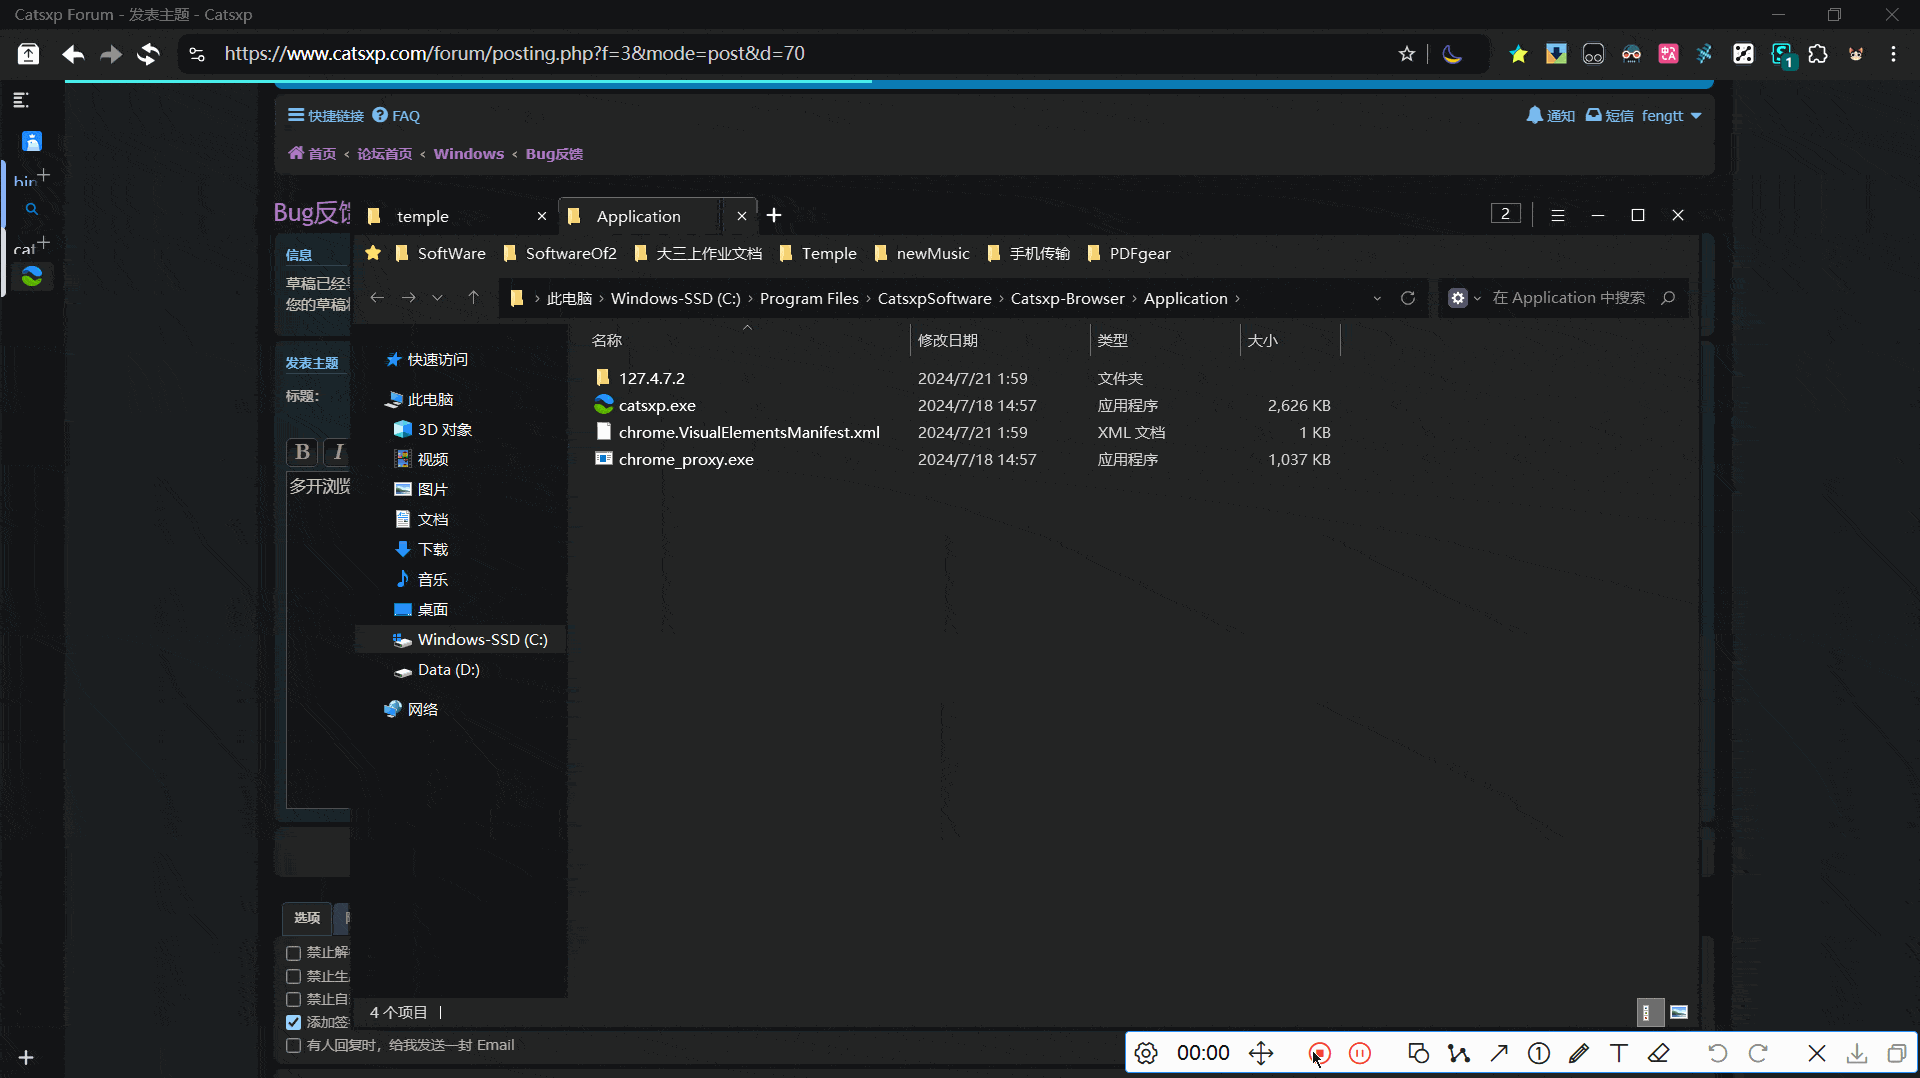Open the browser three-dot main menu
The image size is (1920, 1078).
[1893, 54]
